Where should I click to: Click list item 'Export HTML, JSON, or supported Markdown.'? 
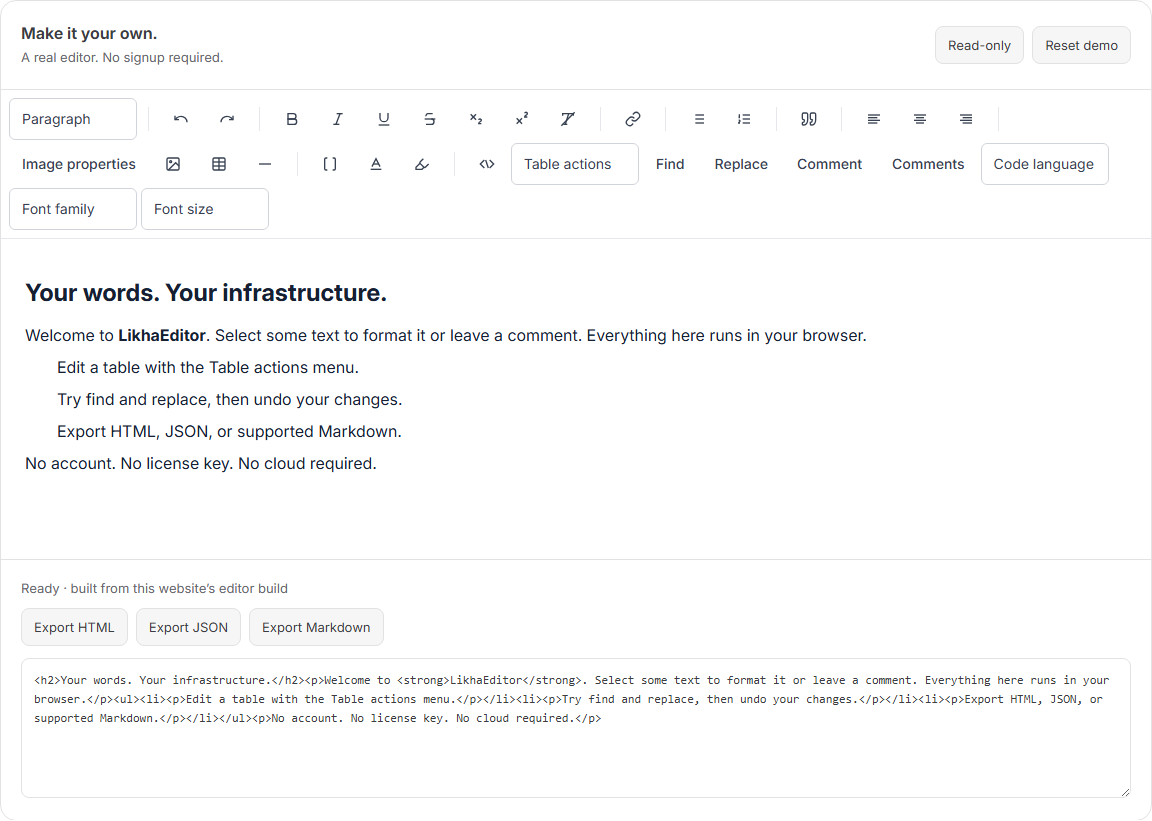coord(229,431)
